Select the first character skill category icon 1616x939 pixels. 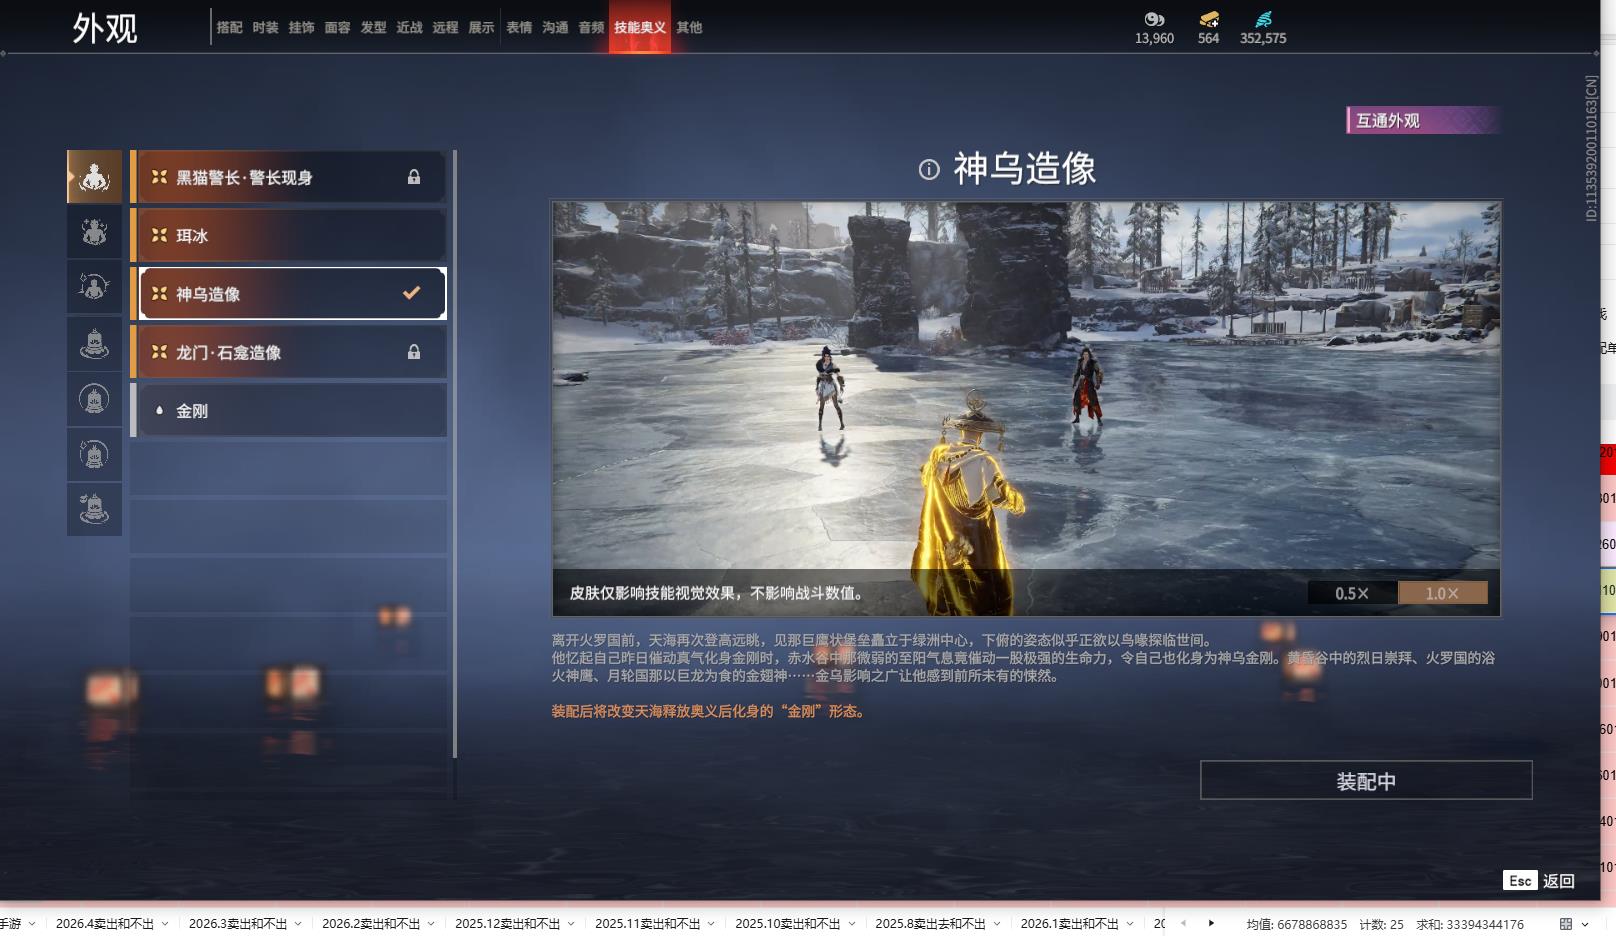(x=94, y=176)
